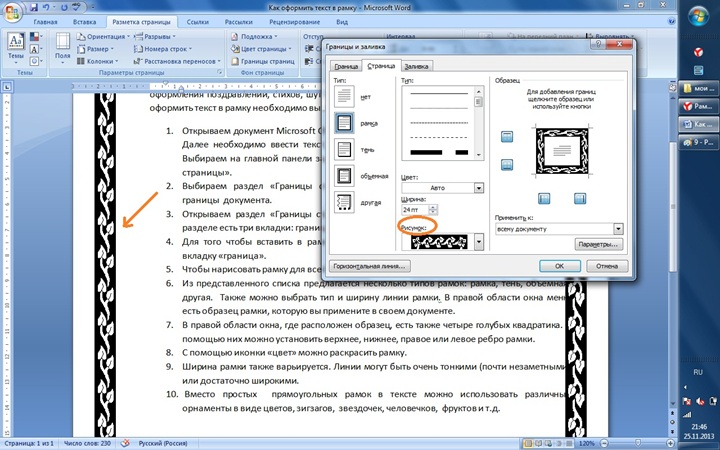The image size is (720, 450).
Task: Toggle the top border button in preview
Action: tap(507, 136)
